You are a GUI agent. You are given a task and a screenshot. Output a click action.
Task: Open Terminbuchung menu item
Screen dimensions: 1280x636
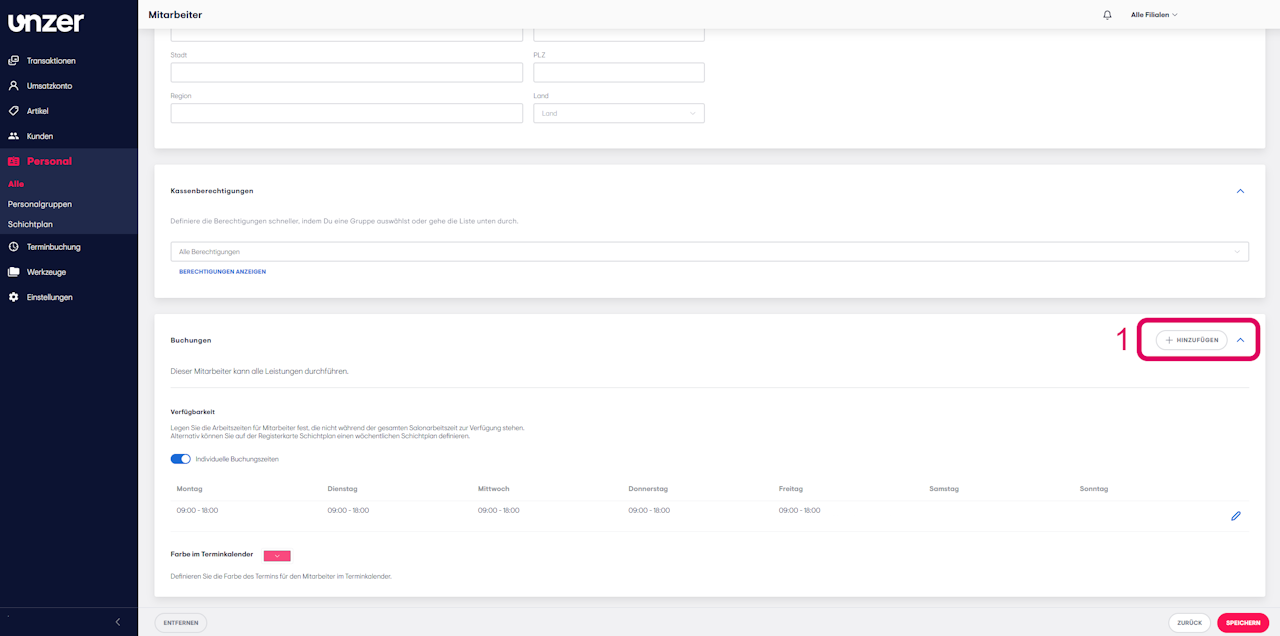click(54, 247)
